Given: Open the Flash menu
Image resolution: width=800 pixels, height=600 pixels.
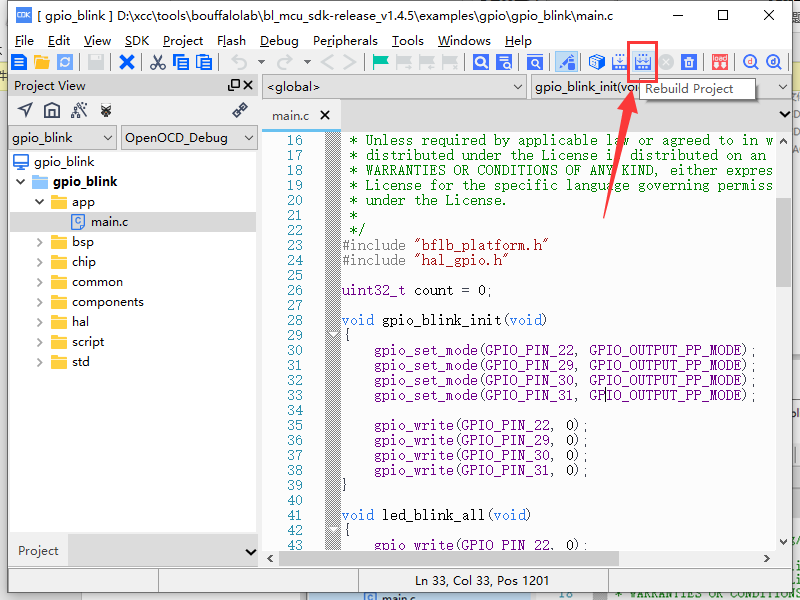Looking at the screenshot, I should pos(231,41).
